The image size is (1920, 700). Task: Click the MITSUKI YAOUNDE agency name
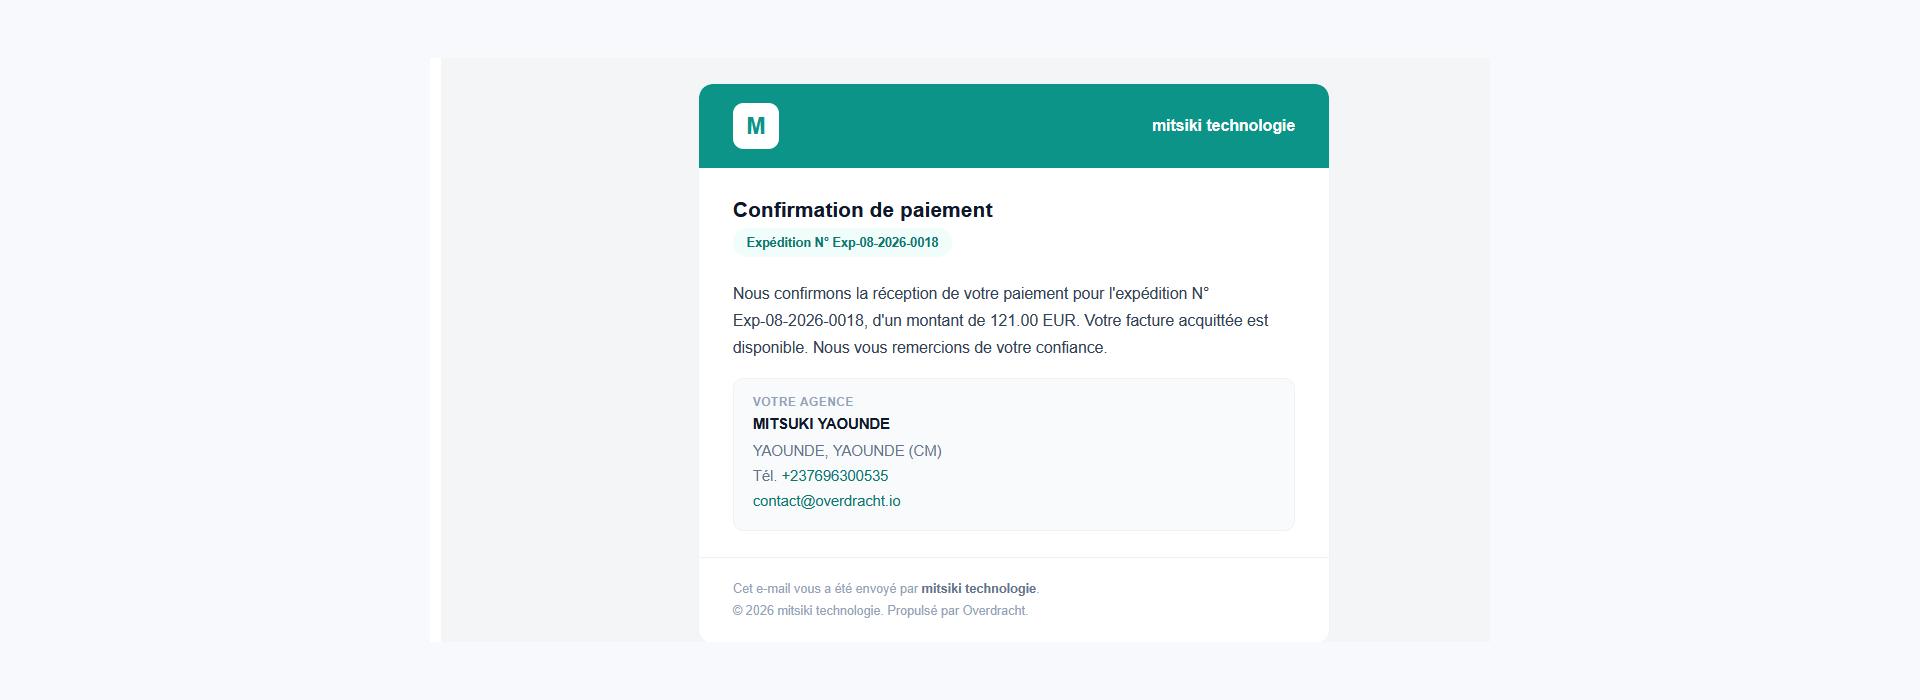coord(821,424)
